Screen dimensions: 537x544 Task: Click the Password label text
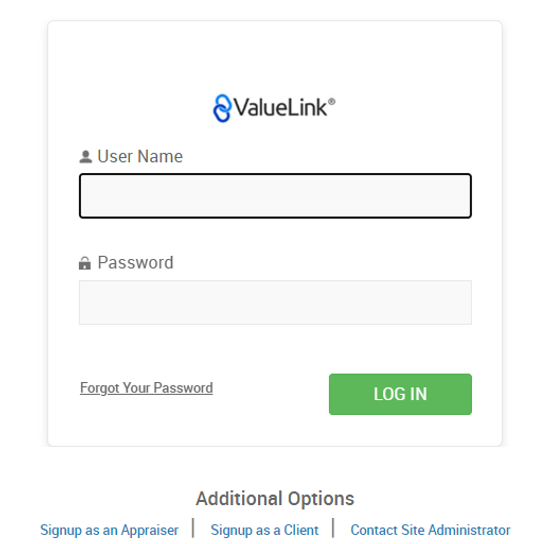pos(135,263)
